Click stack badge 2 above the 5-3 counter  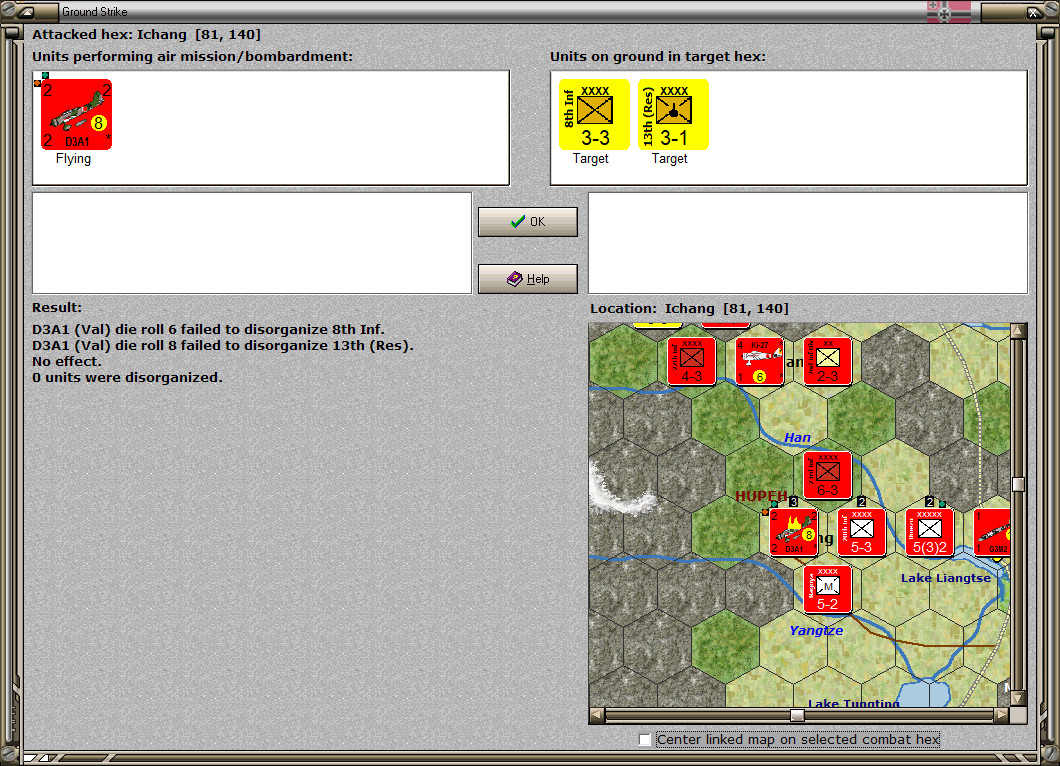[x=861, y=502]
